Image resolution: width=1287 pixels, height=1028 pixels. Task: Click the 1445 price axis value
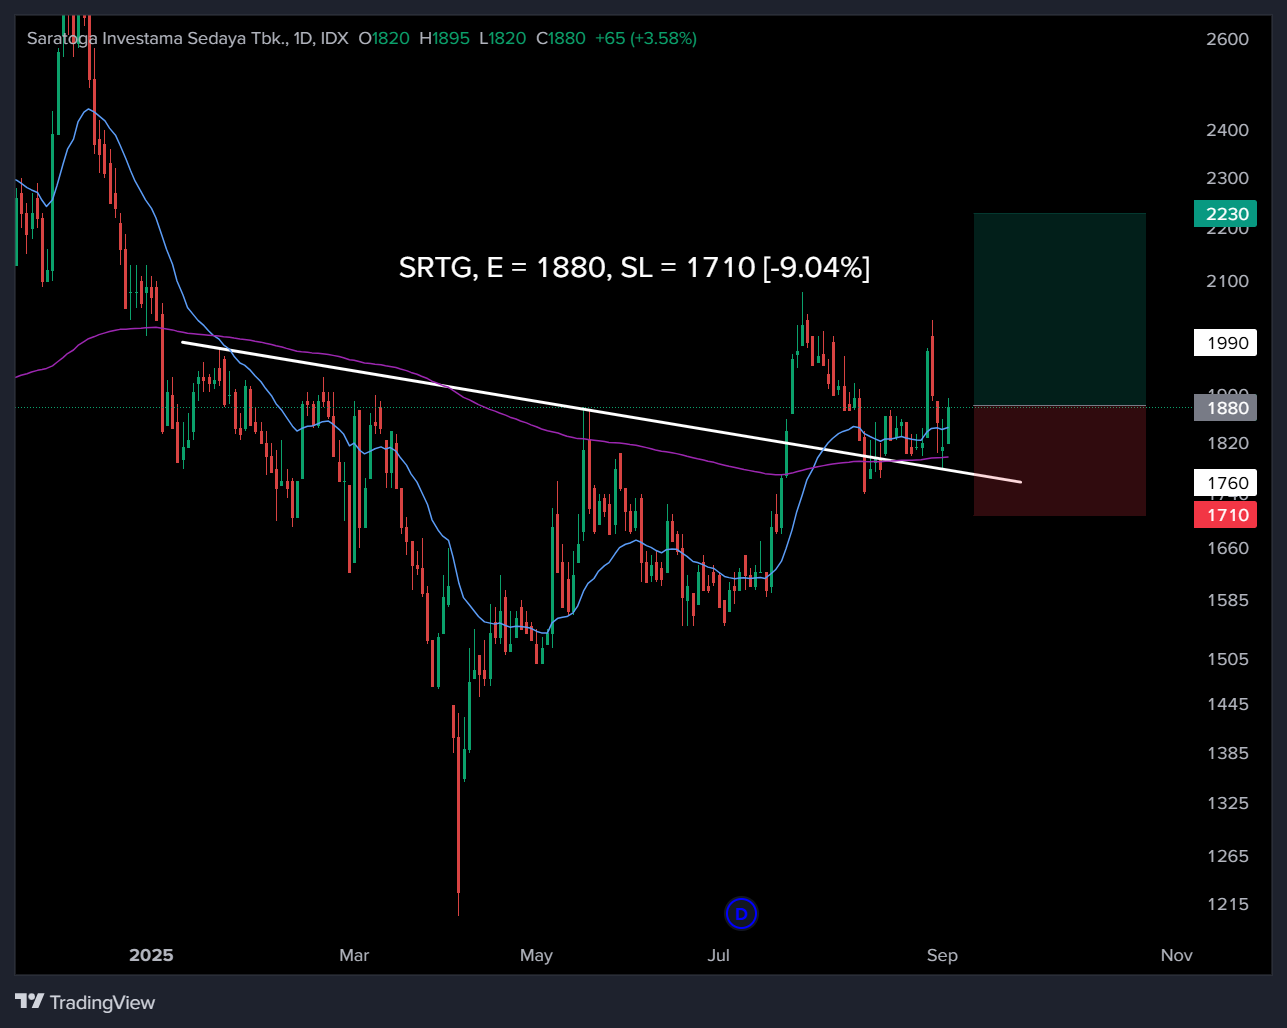(1227, 704)
